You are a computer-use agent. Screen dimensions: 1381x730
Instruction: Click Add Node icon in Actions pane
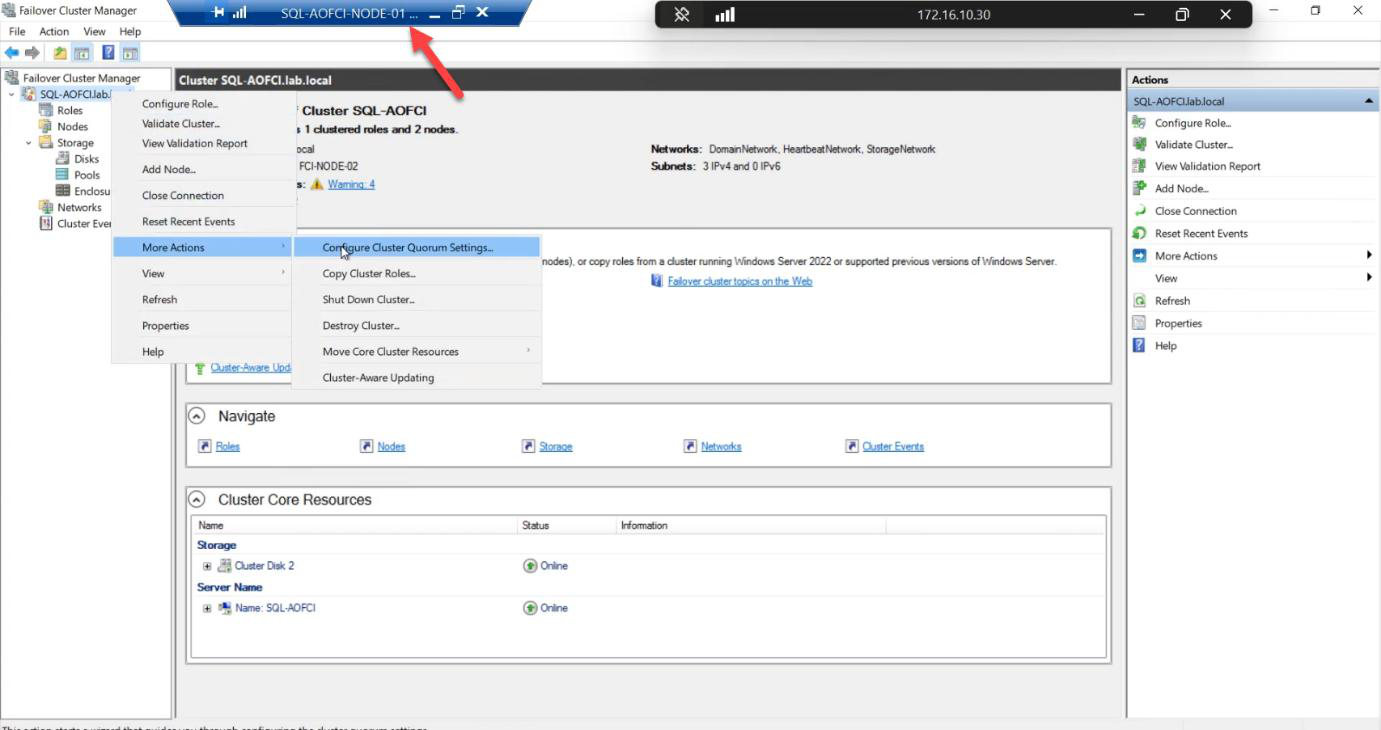coord(1139,188)
